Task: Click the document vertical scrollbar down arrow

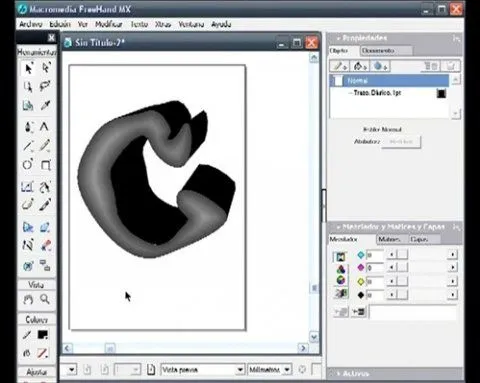Action: 314,337
